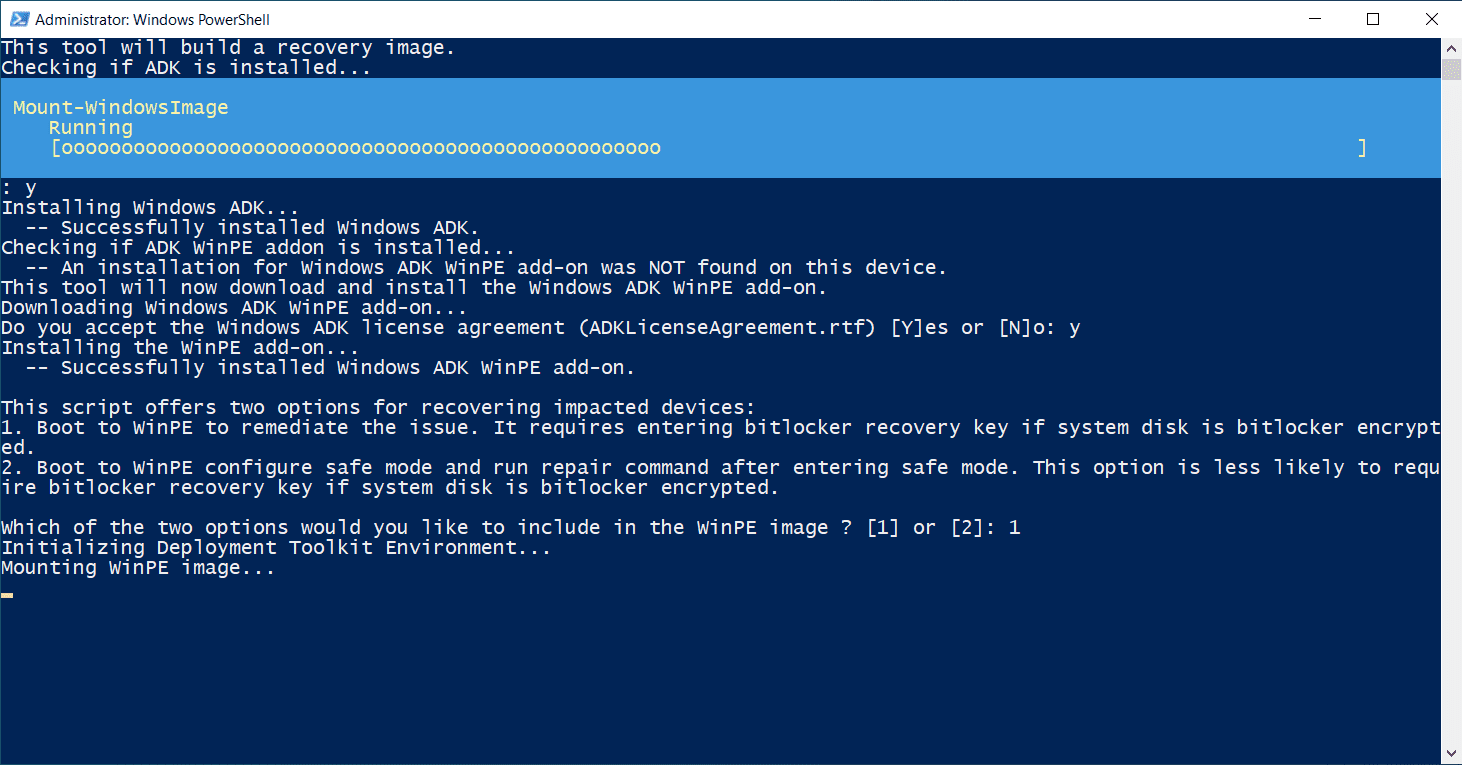The image size is (1462, 765).
Task: Click the scrollbar down arrow
Action: [1451, 752]
